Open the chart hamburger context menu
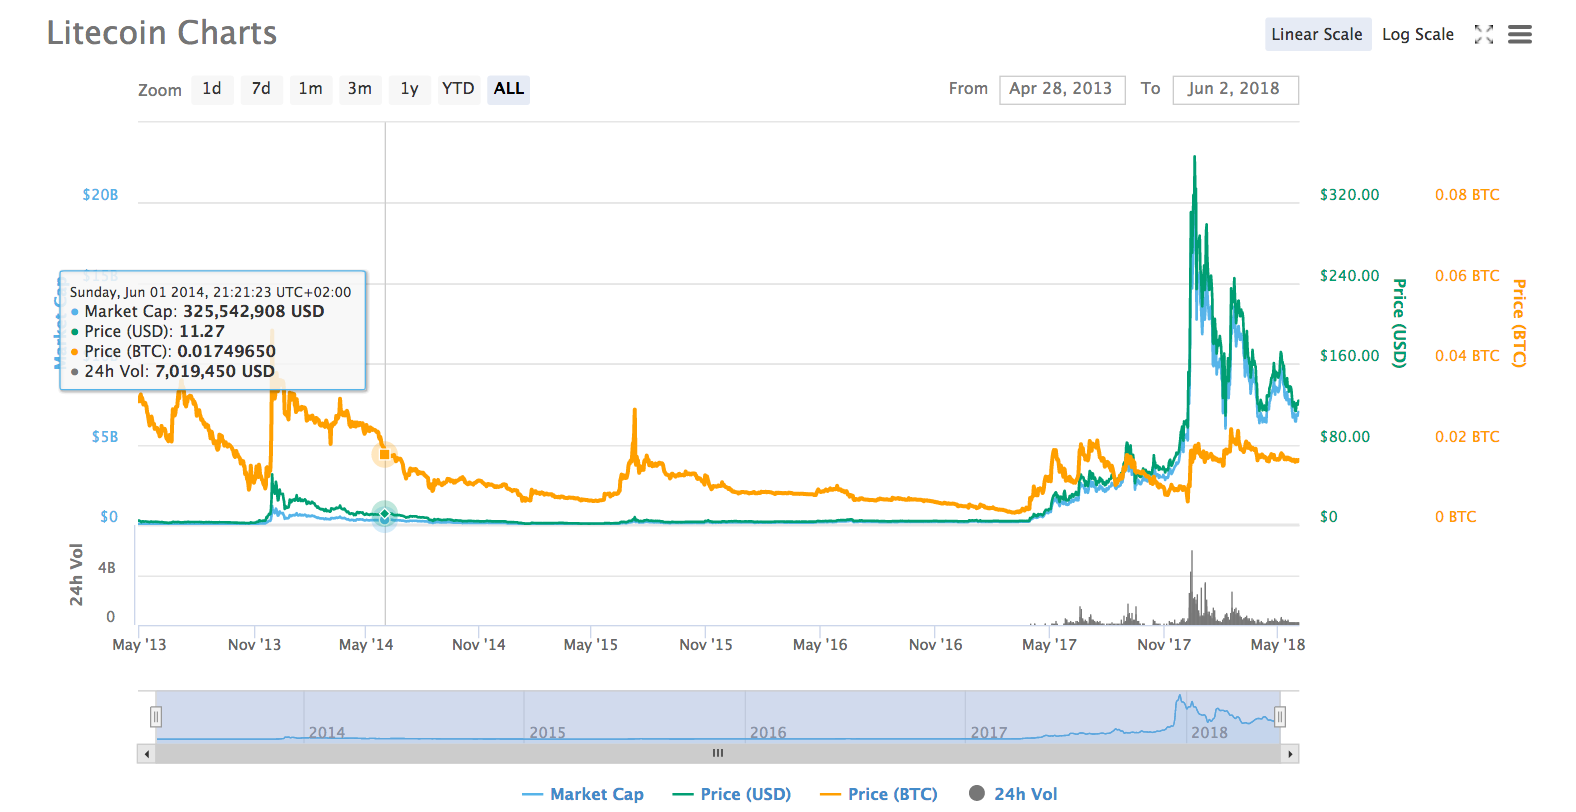The image size is (1576, 812). click(1520, 35)
